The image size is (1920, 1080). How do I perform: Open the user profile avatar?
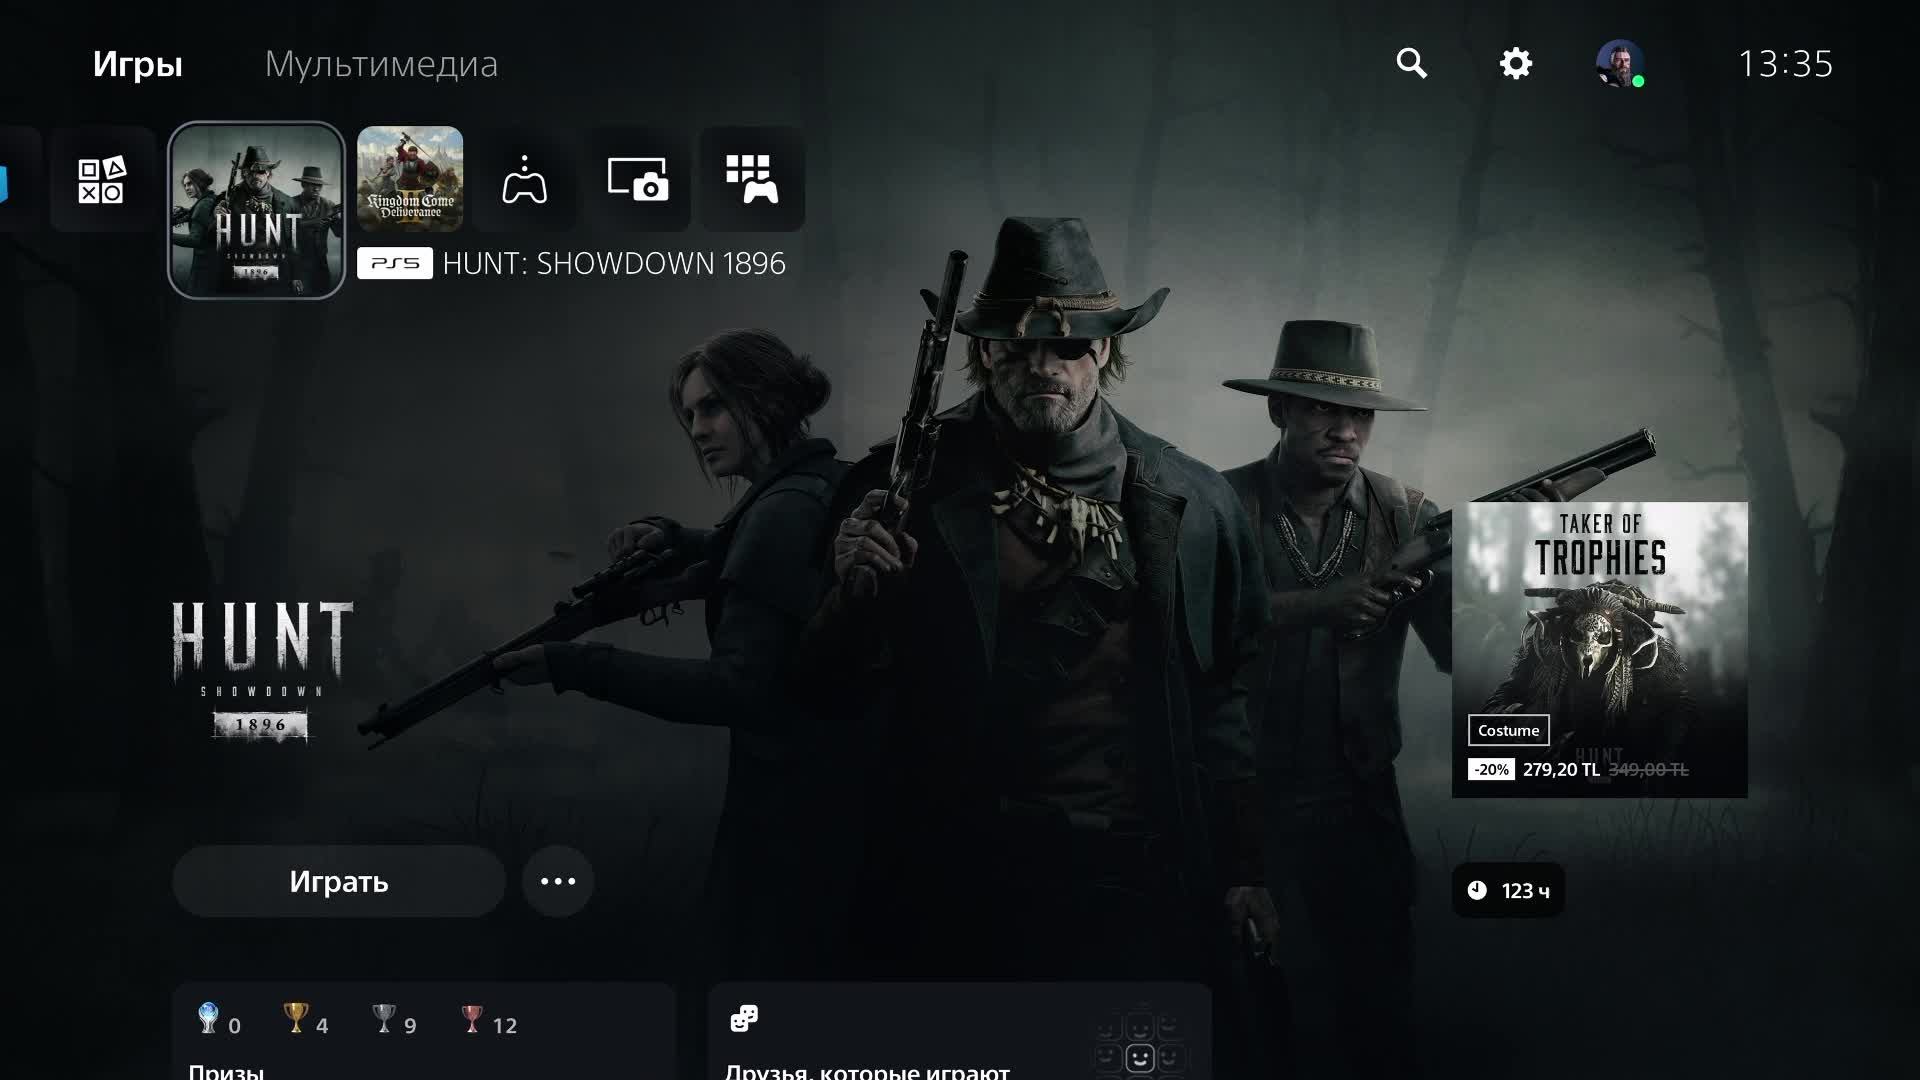pos(1618,63)
